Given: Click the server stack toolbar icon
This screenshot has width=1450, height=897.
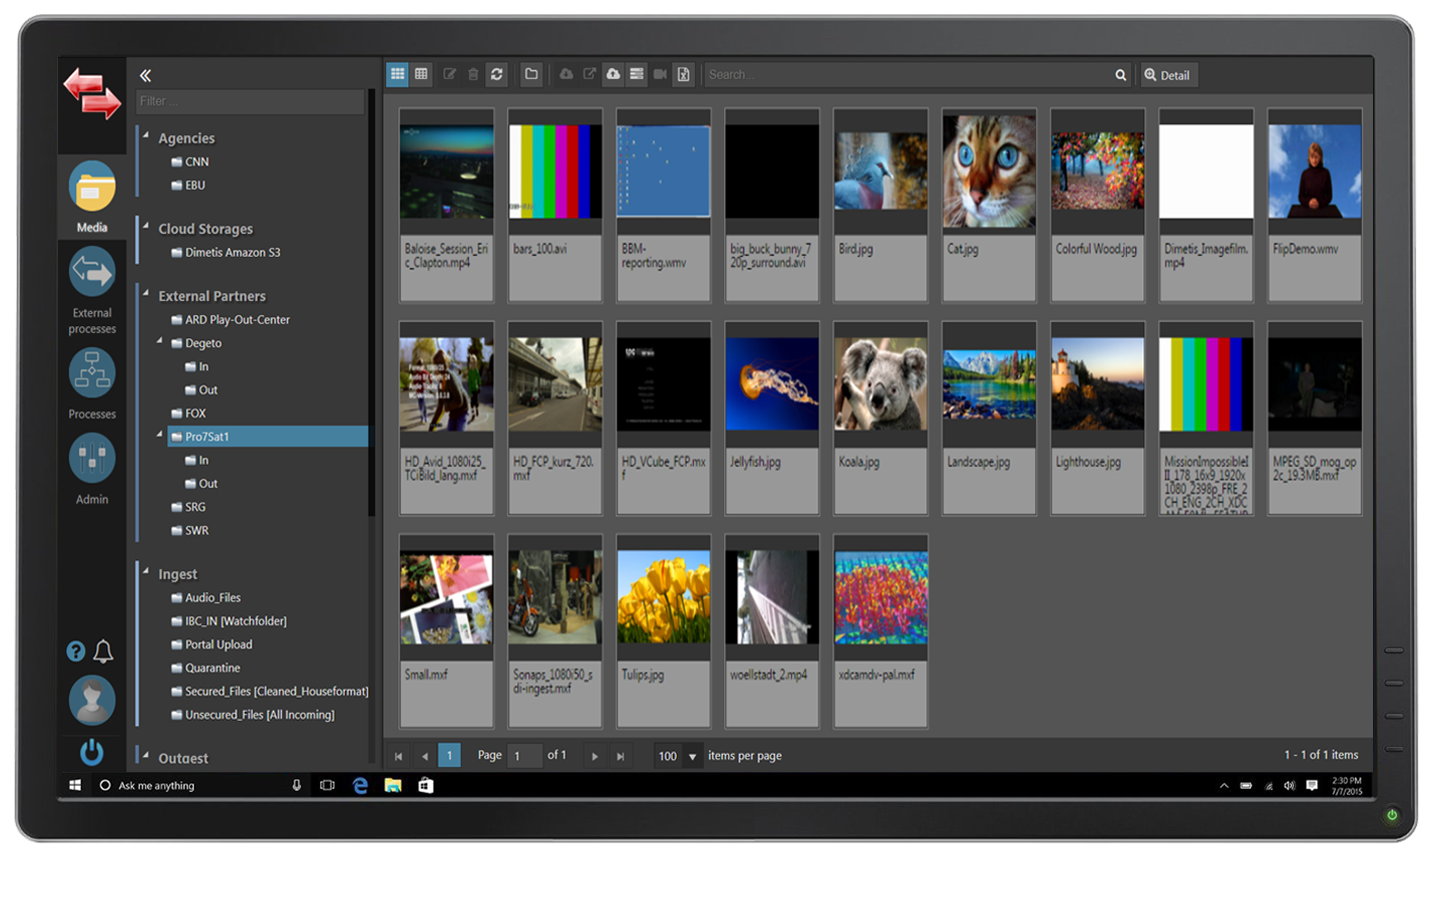Looking at the screenshot, I should (x=637, y=74).
